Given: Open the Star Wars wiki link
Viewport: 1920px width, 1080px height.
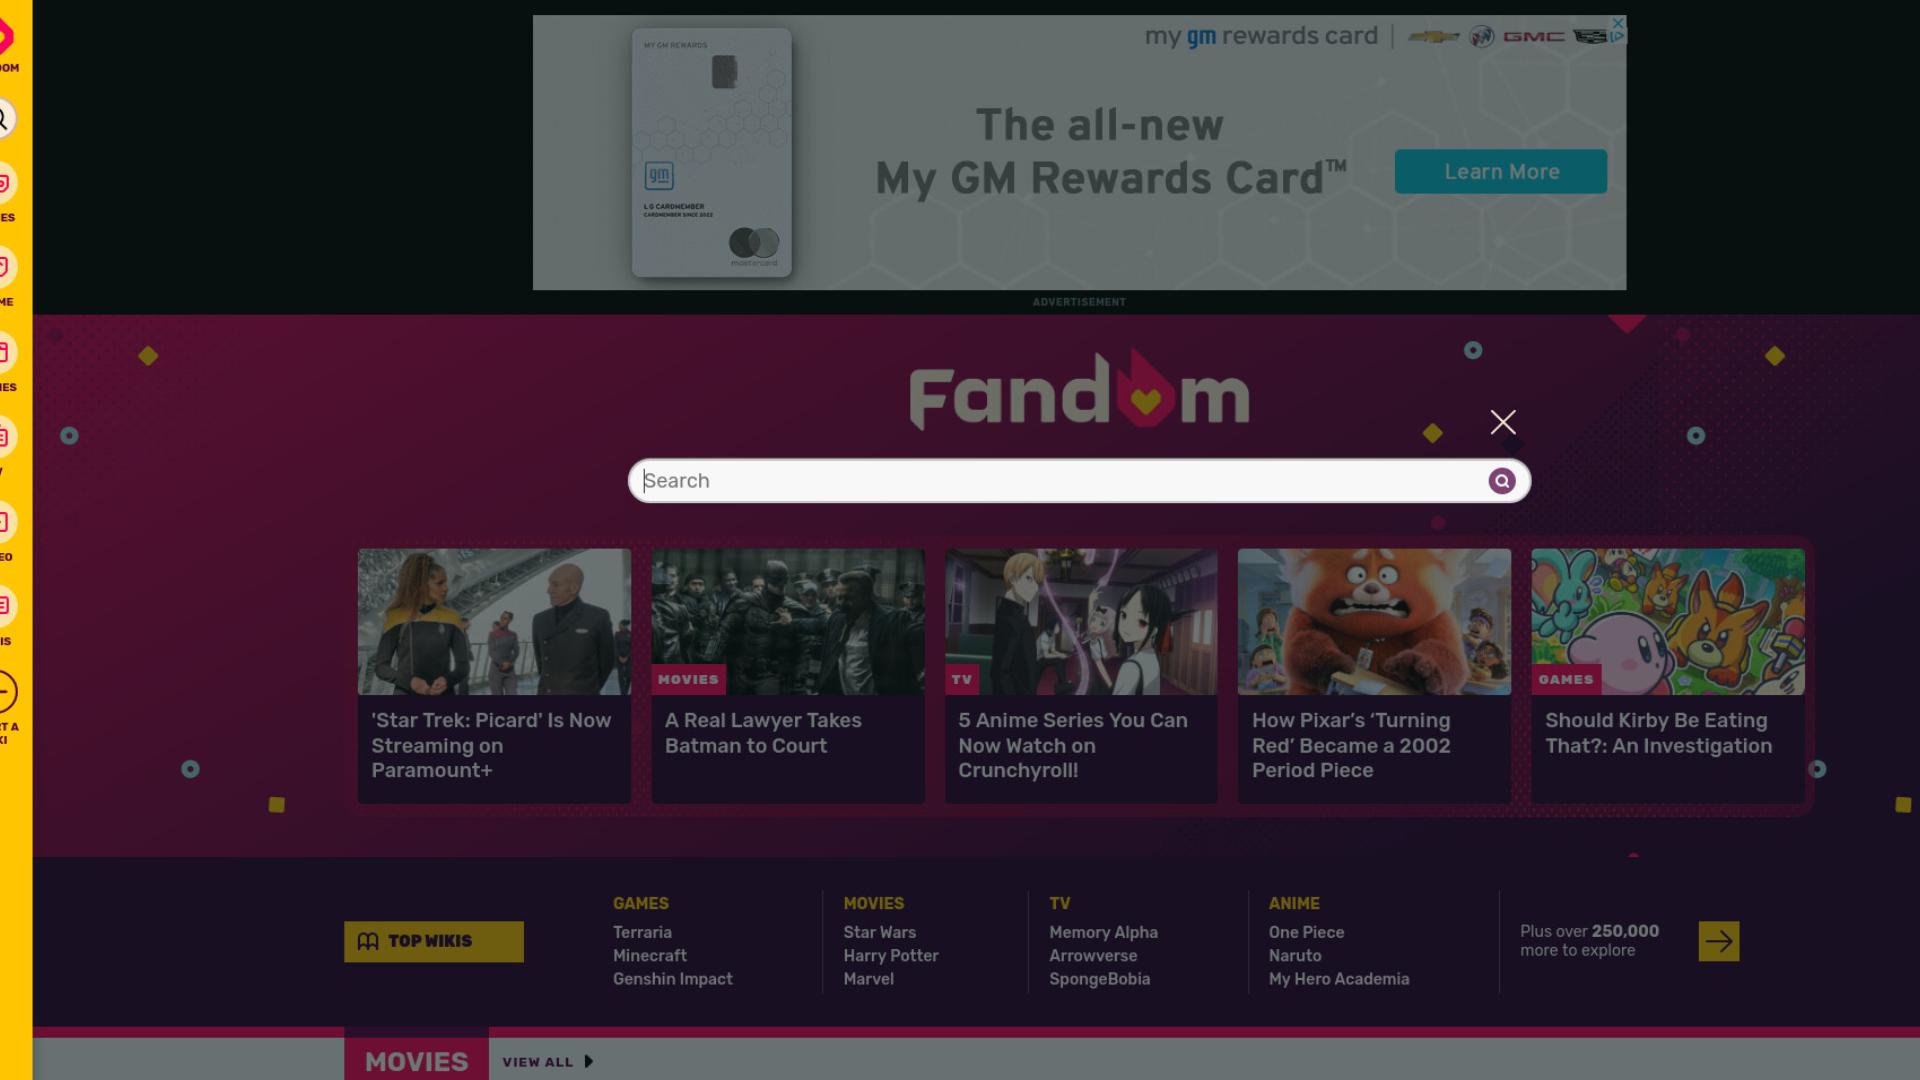Looking at the screenshot, I should [879, 932].
